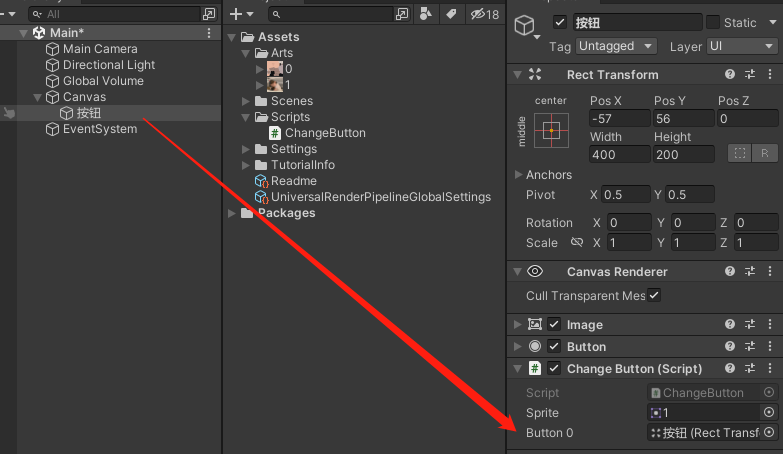
Task: Open the Hierarchy search type picker icon
Action: click(209, 14)
